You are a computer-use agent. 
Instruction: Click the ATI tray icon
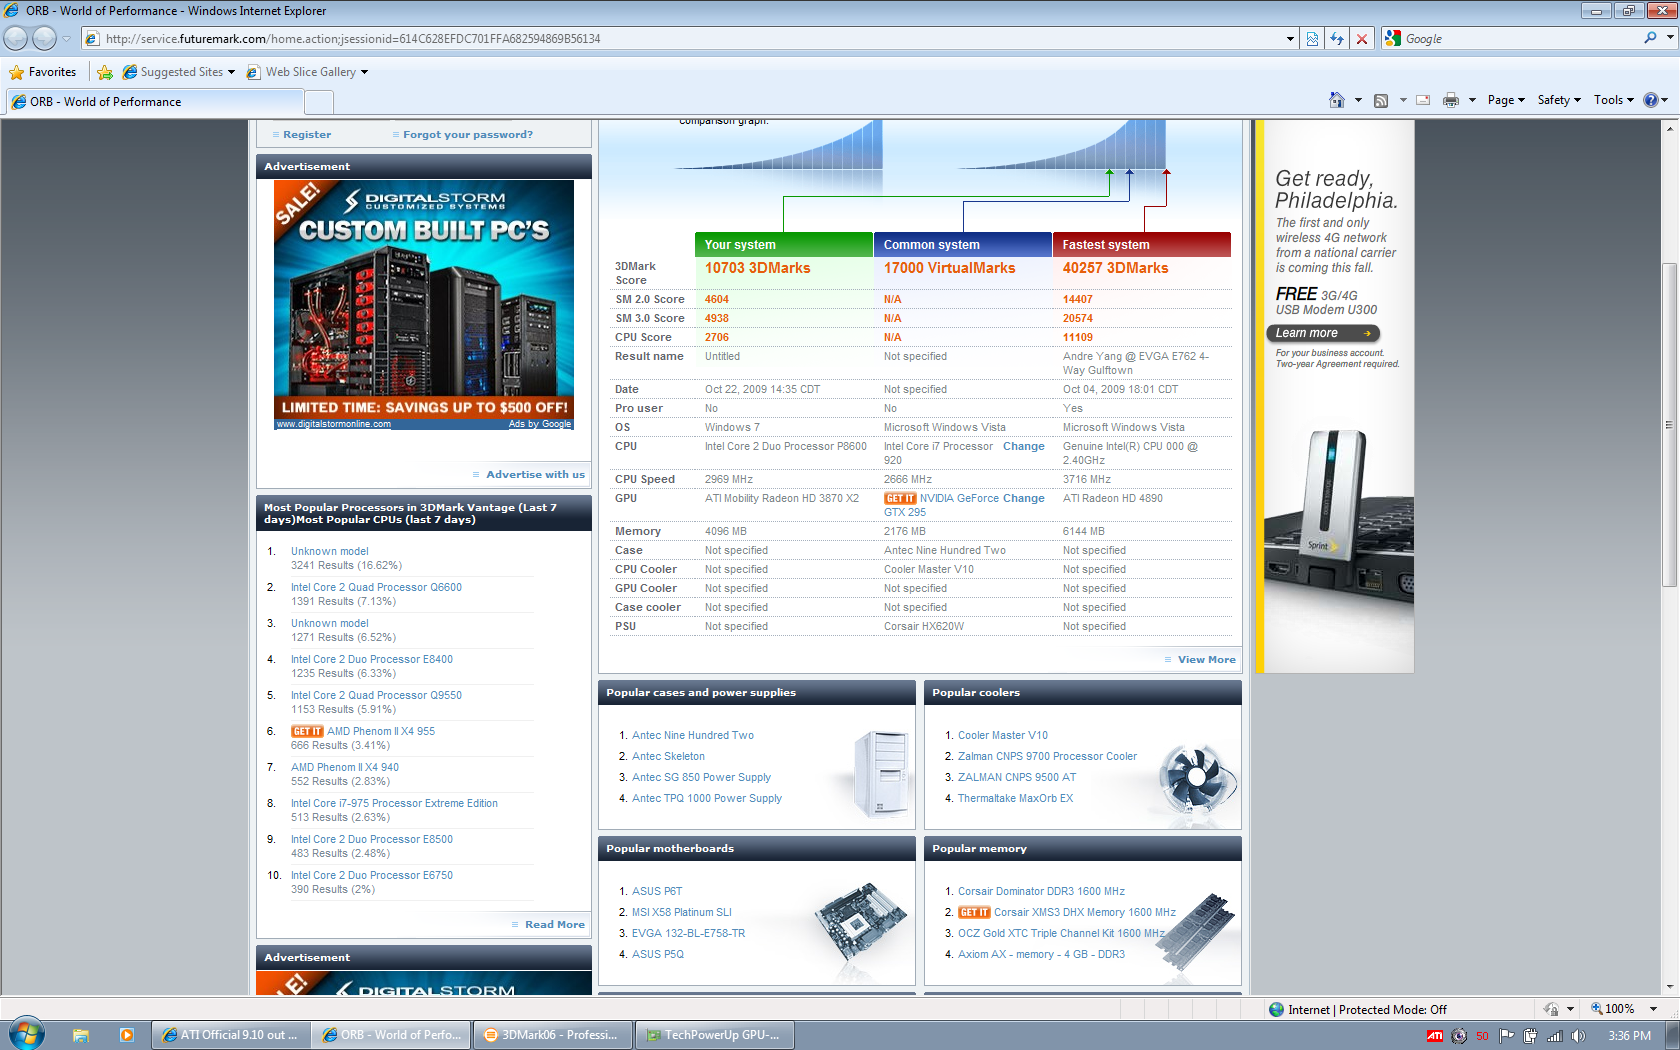point(1435,1036)
